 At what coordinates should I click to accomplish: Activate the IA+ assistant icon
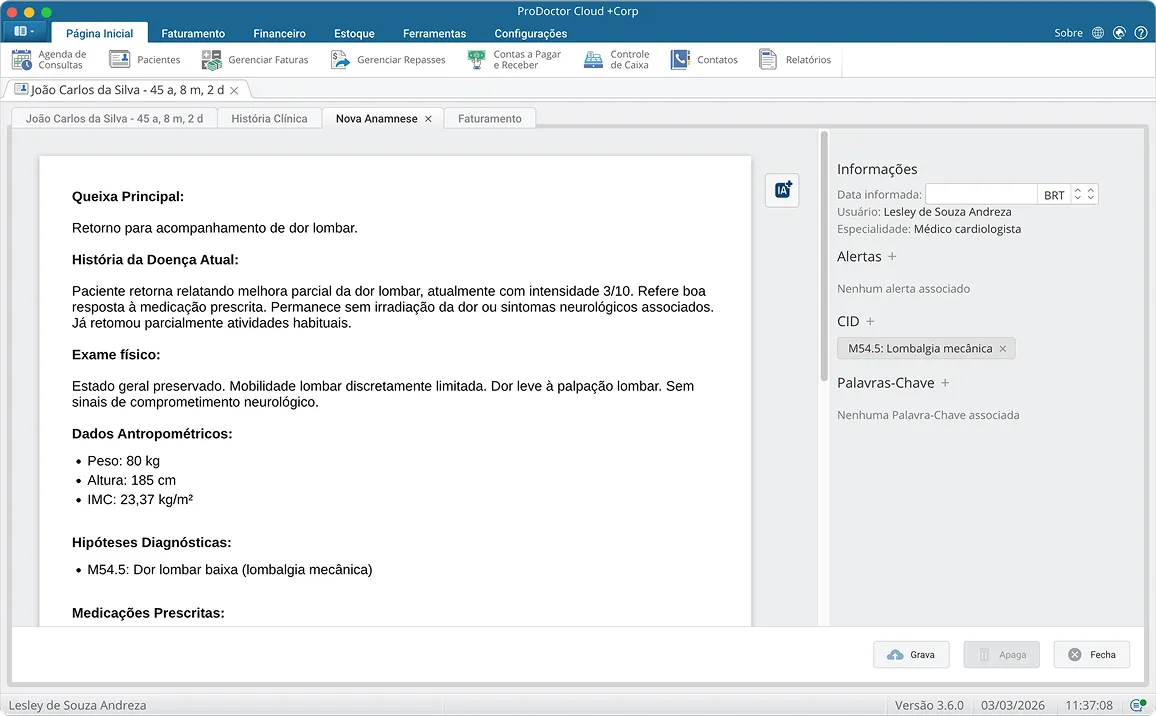pyautogui.click(x=782, y=190)
